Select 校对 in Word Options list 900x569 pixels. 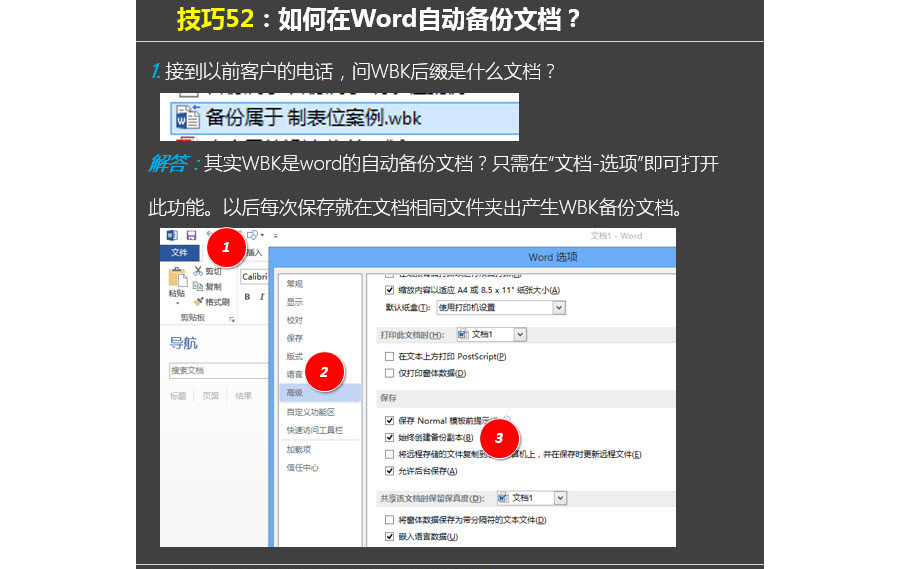pyautogui.click(x=294, y=320)
